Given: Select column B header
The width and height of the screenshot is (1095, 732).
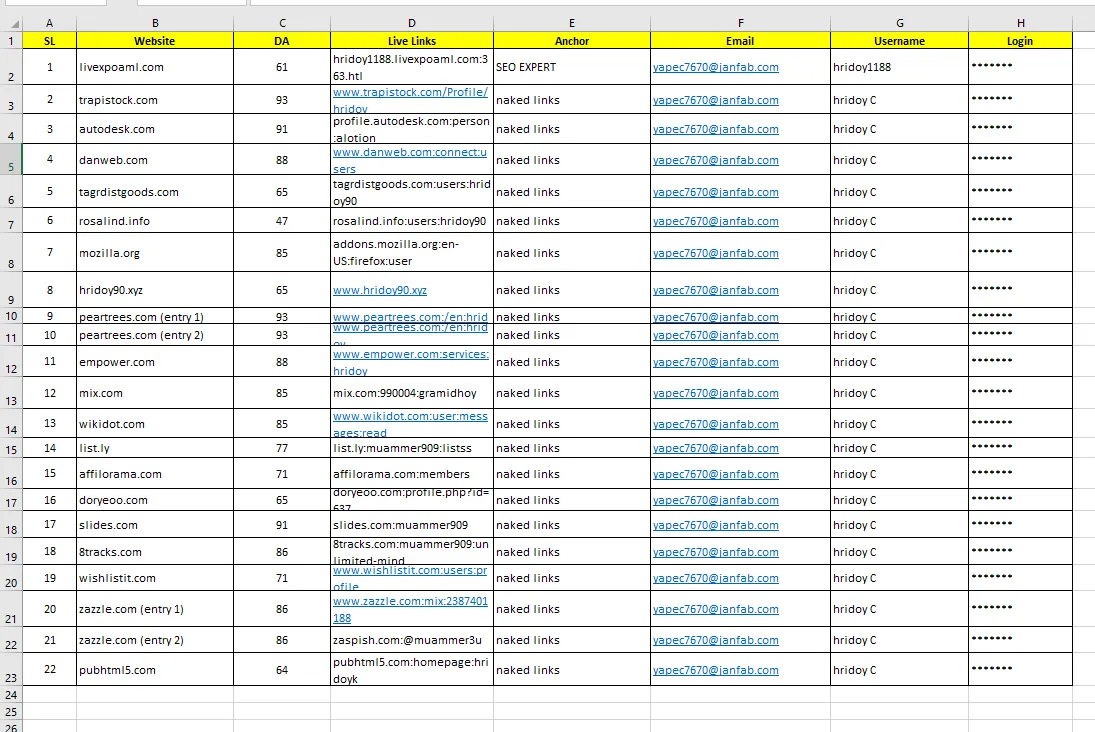Looking at the screenshot, I should click(x=155, y=23).
